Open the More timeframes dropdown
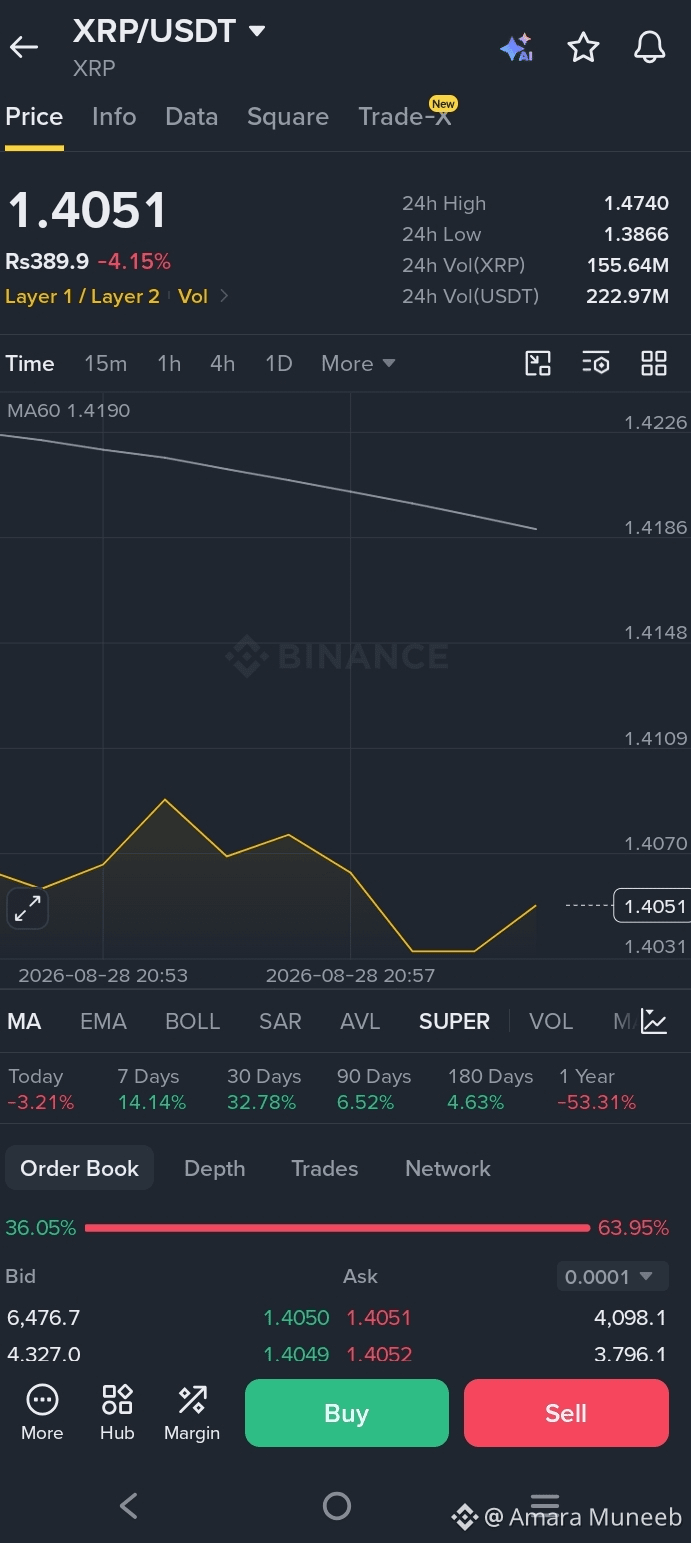Viewport: 691px width, 1543px height. tap(358, 363)
